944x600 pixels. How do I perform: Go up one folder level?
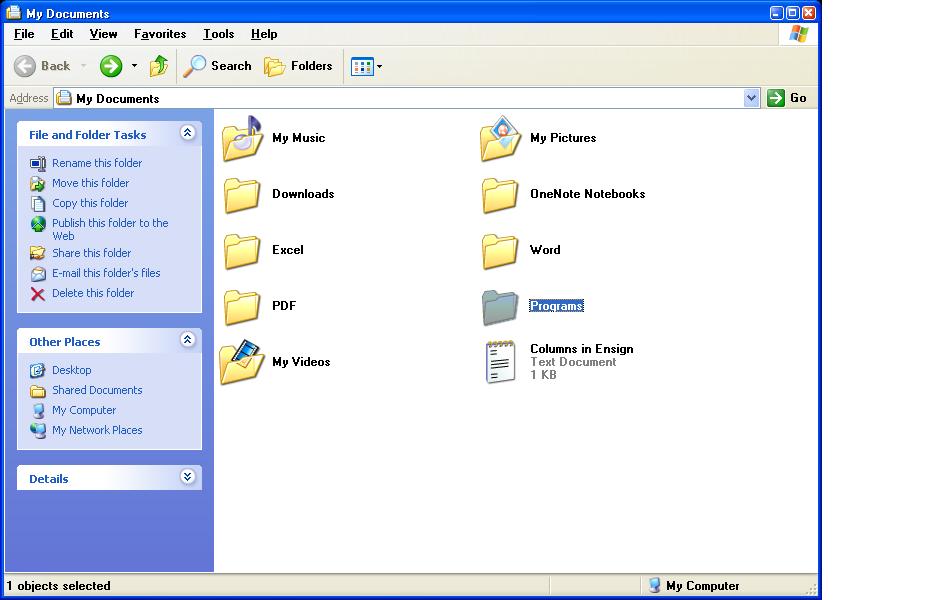159,66
